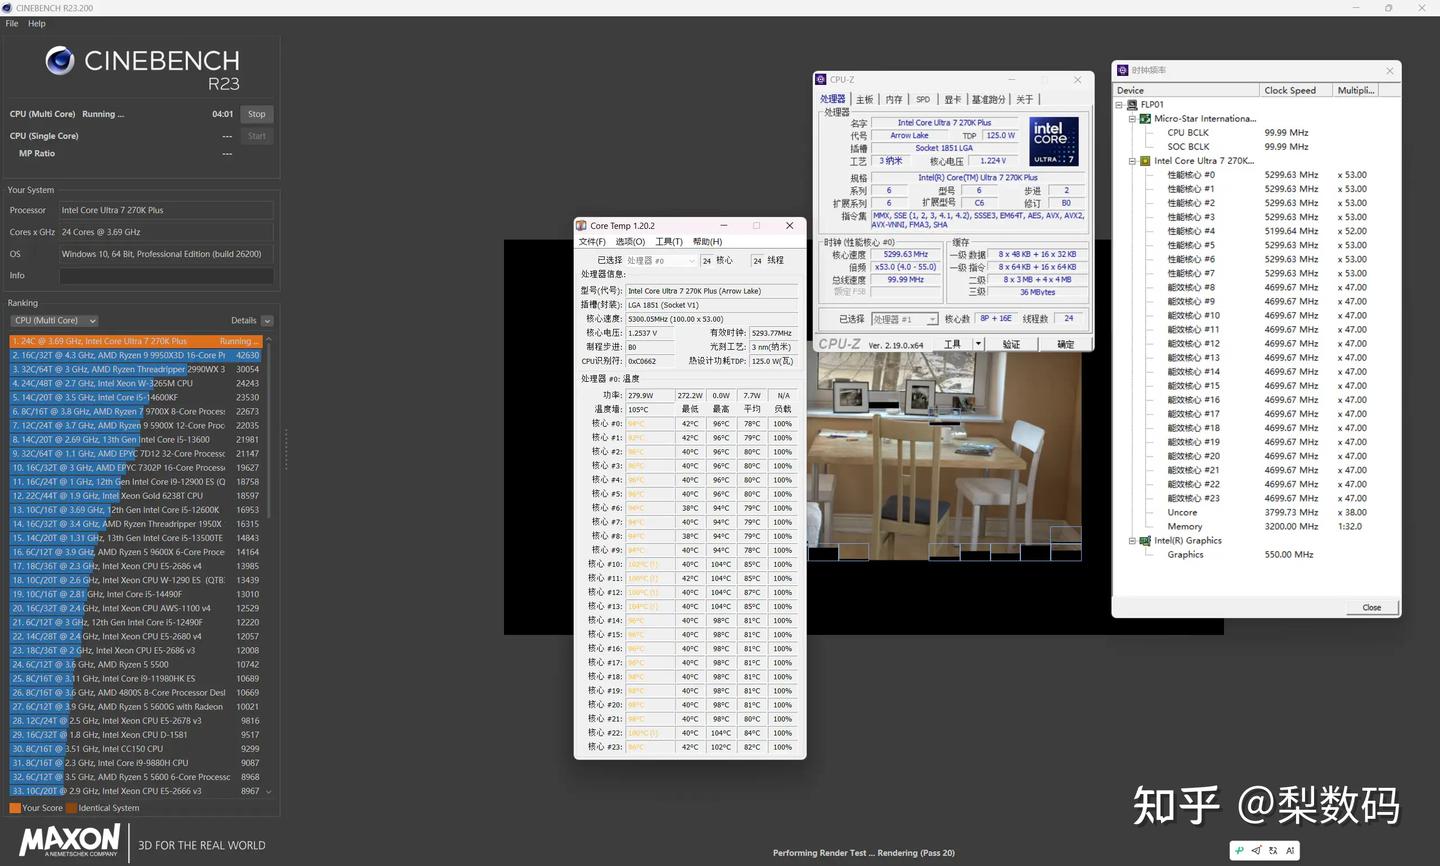Click the Intel Core Ultra 7 badge in CPU-Z
The height and width of the screenshot is (866, 1440).
(1054, 141)
